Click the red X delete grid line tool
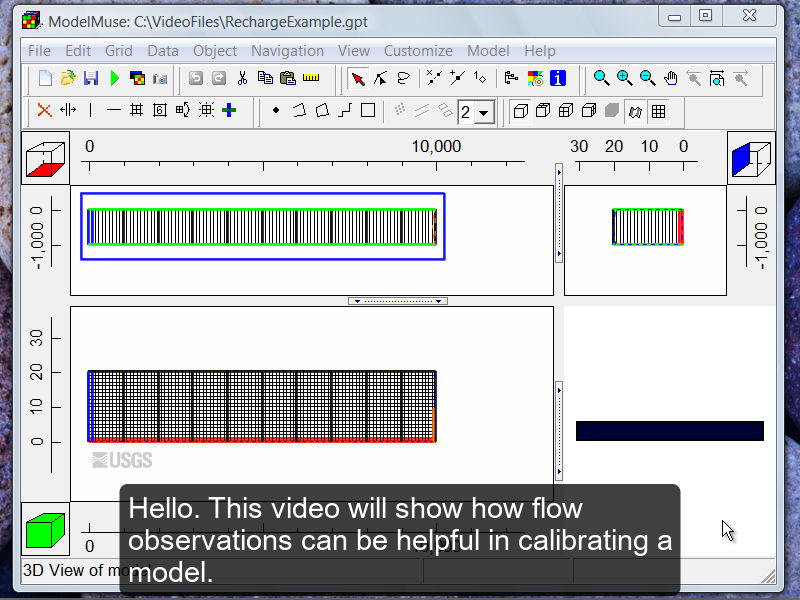Screen dimensions: 800x600 tap(44, 111)
